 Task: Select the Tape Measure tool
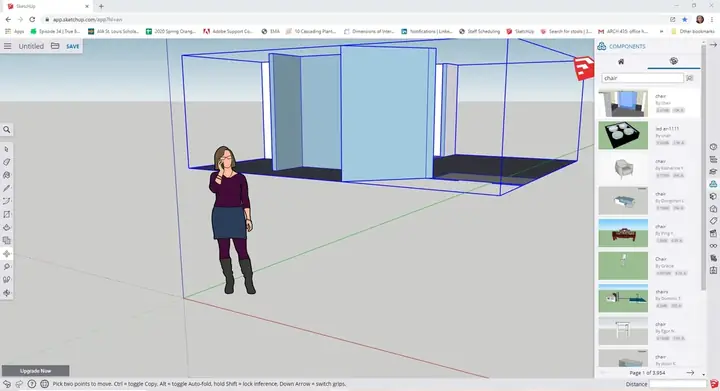coord(7,266)
